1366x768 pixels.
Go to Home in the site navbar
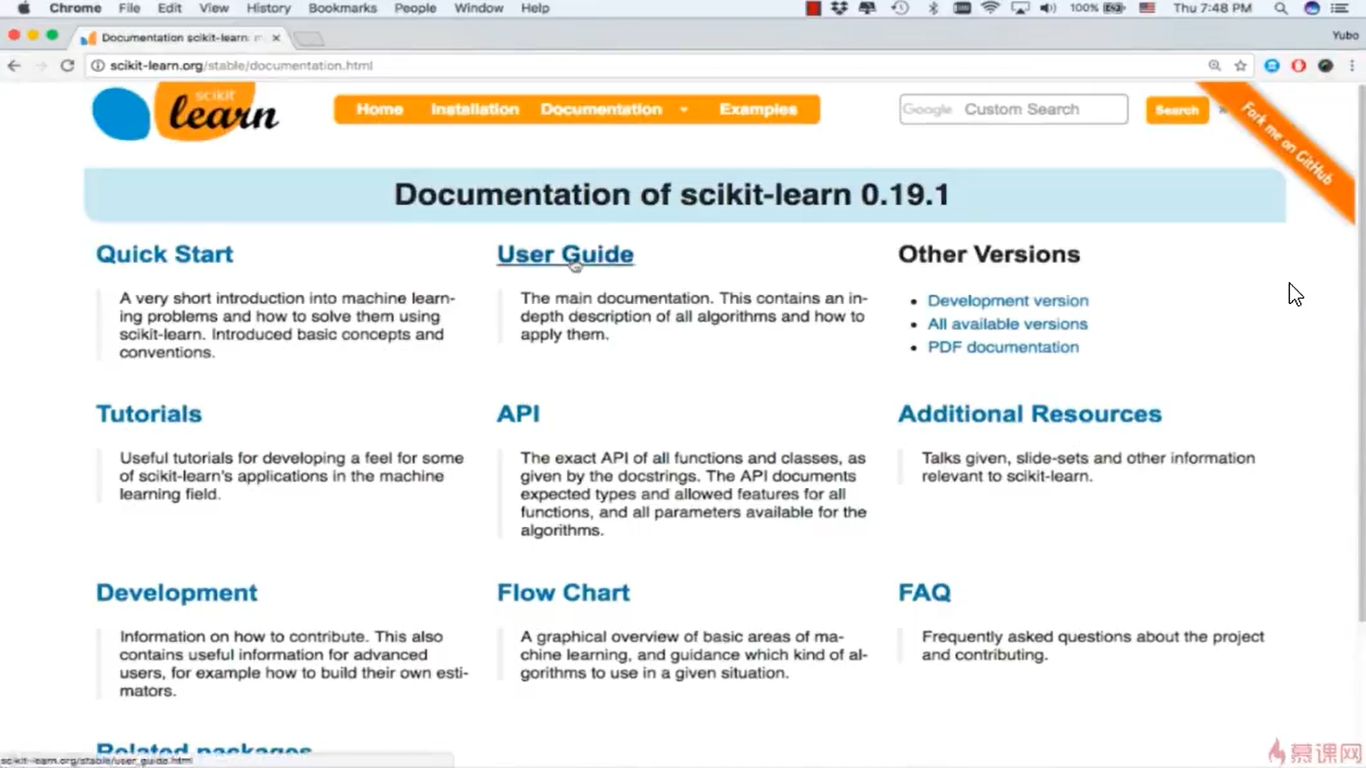coord(380,110)
